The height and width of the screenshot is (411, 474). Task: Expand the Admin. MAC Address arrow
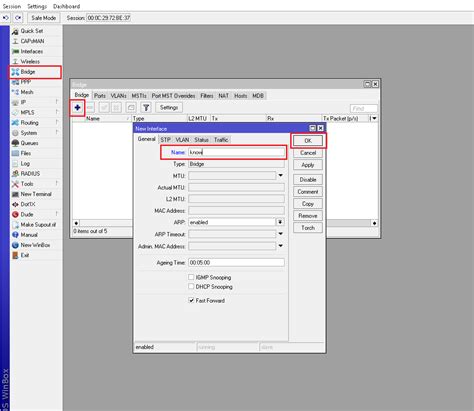(281, 246)
